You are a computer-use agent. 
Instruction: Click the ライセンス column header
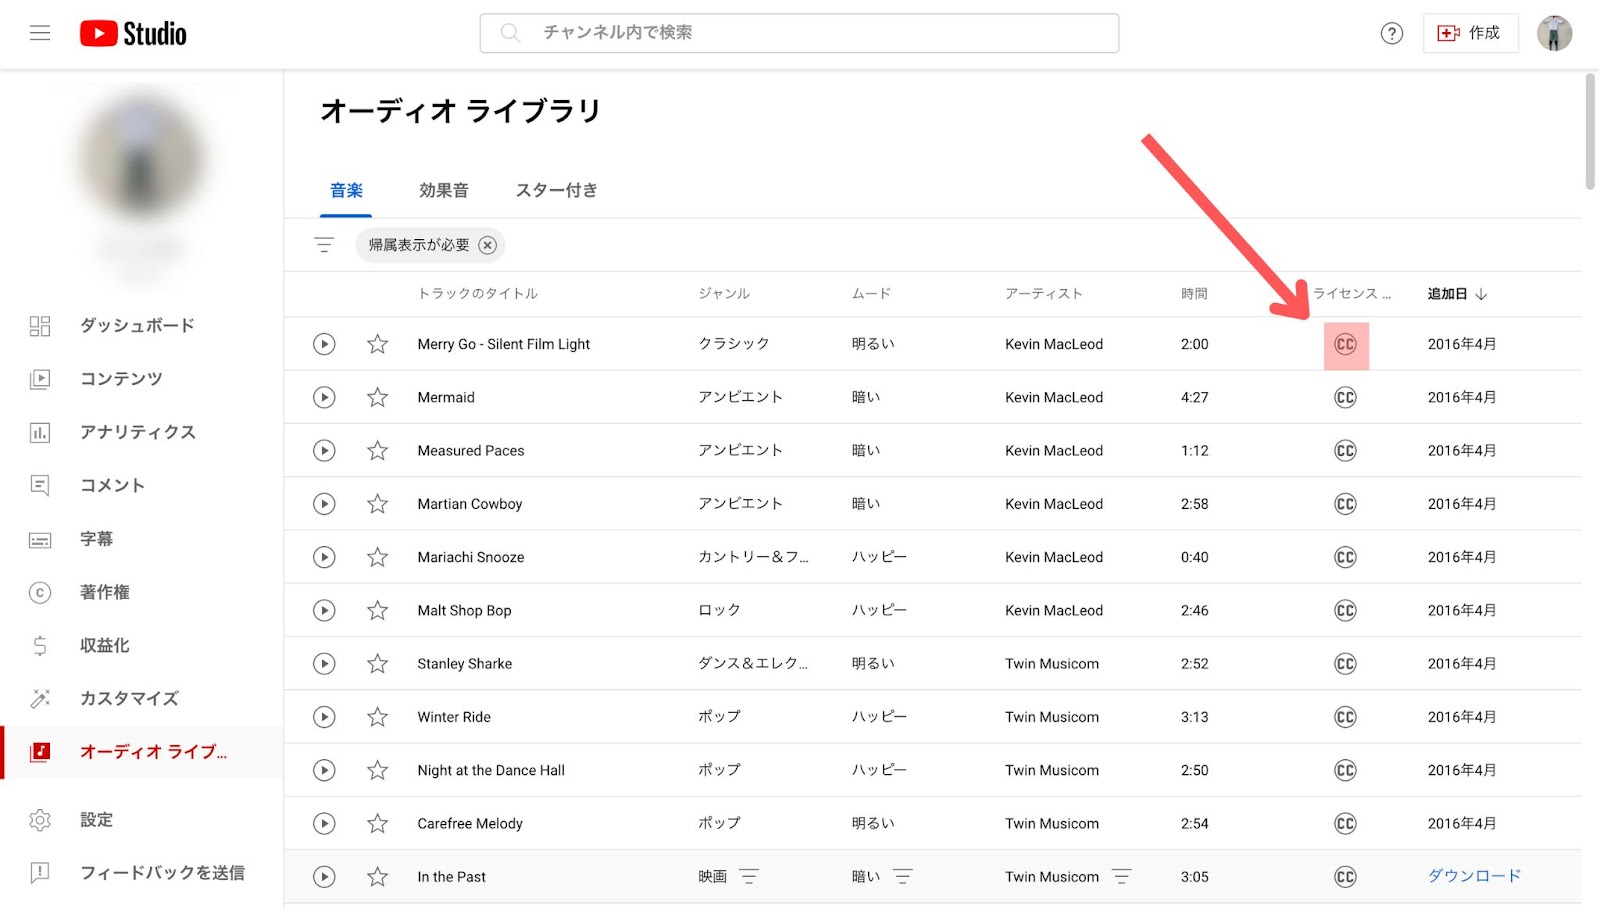(x=1352, y=294)
